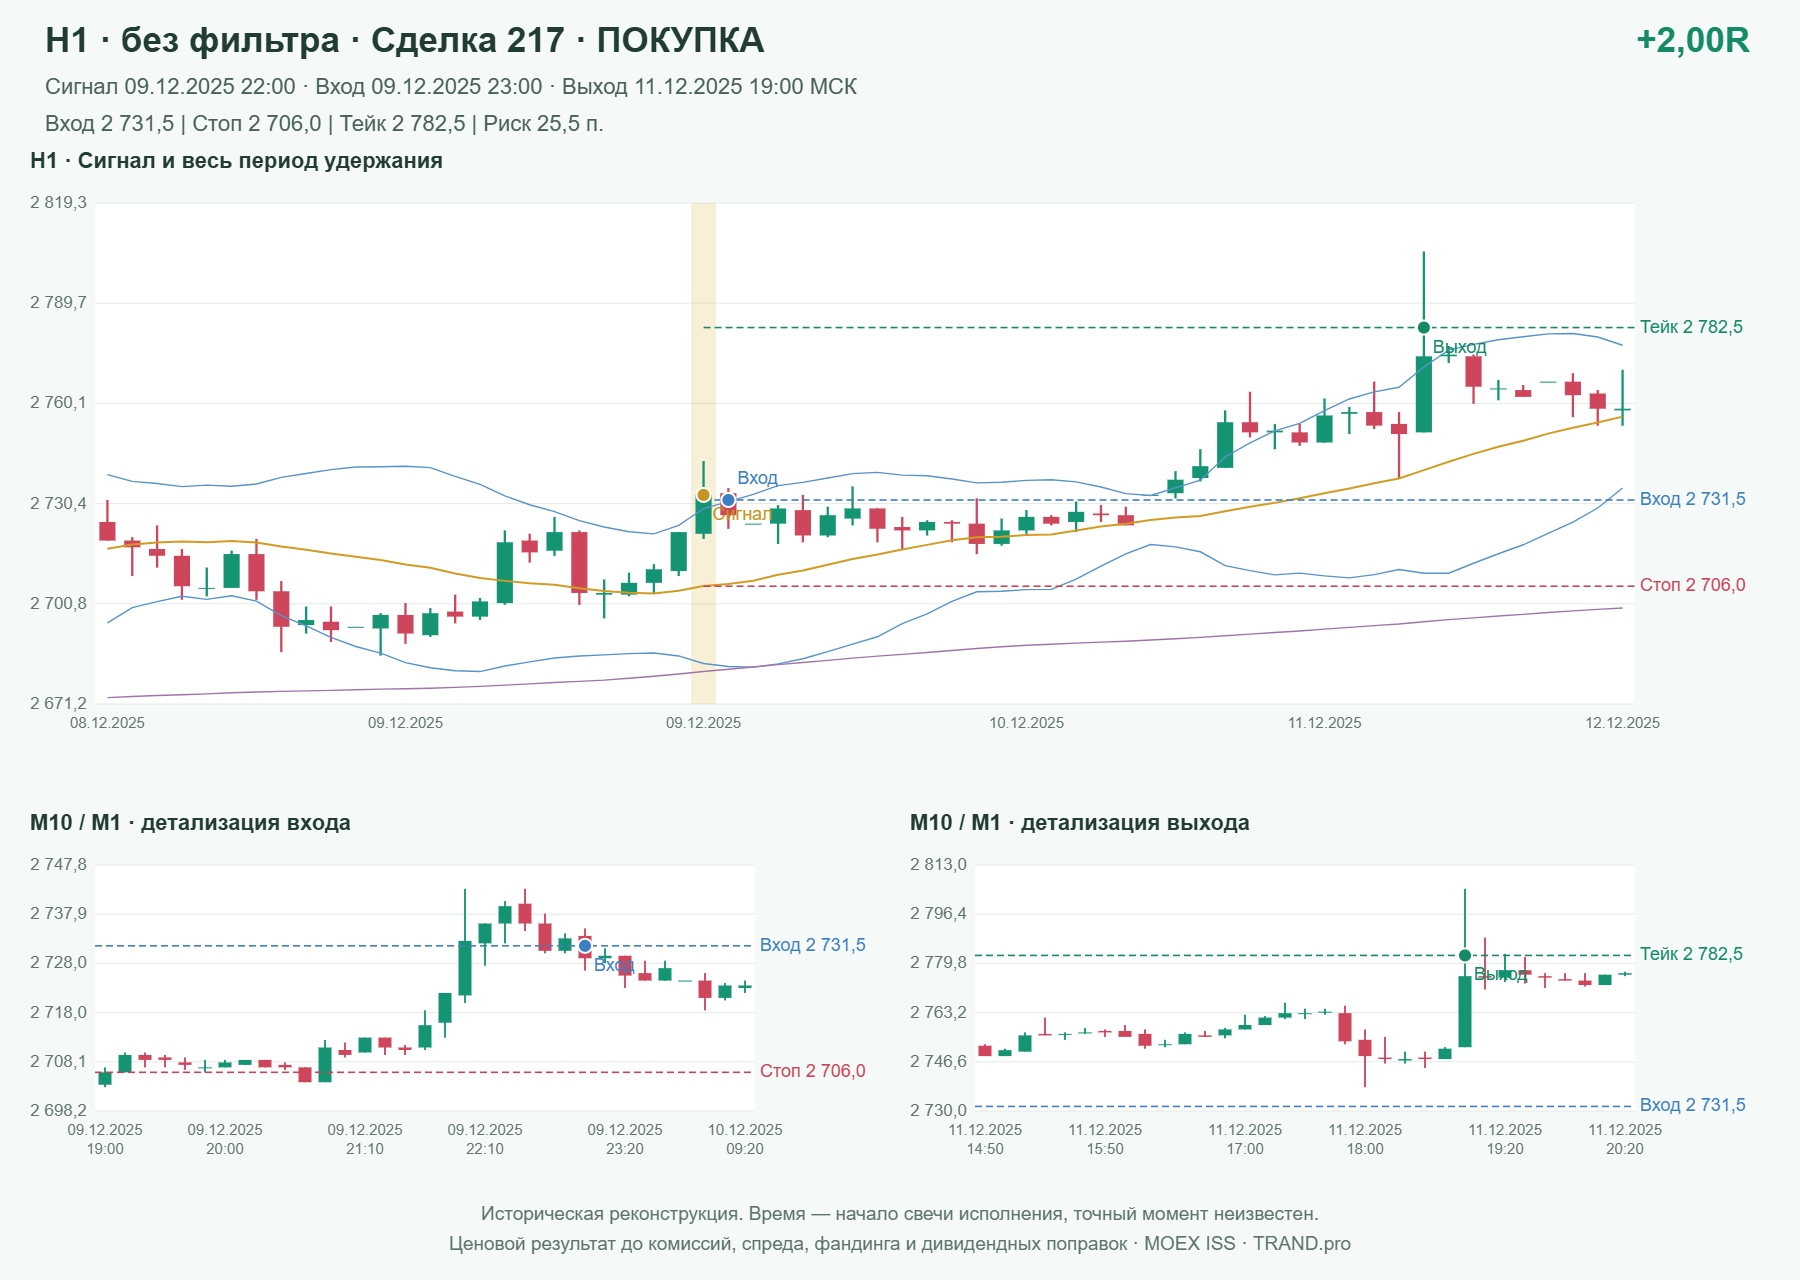Click y-axis value 2 671,2 on H1 chart

[58, 703]
